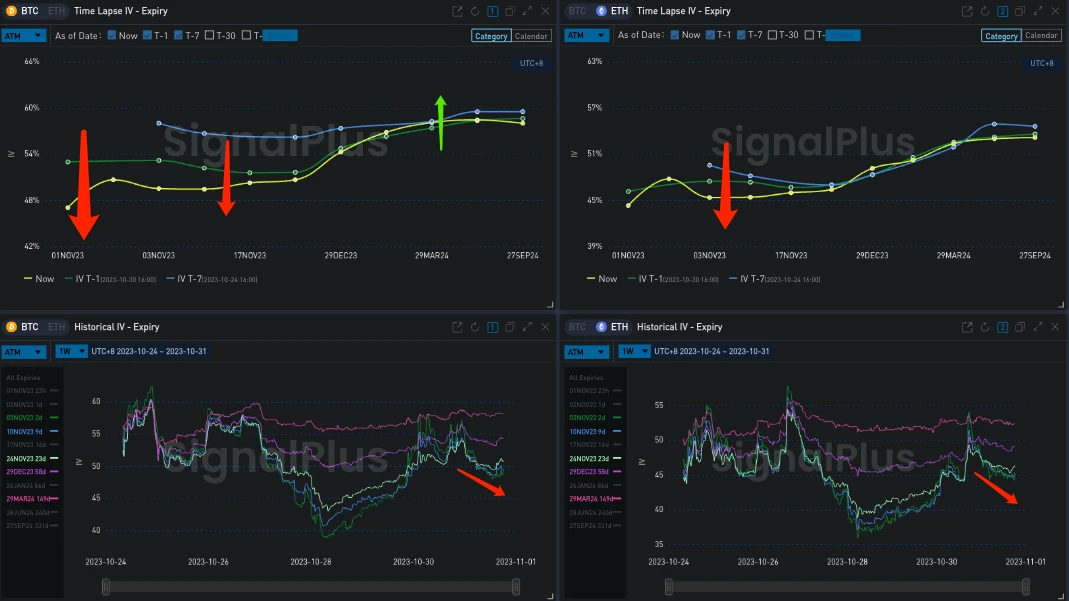The width and height of the screenshot is (1069, 601).
Task: Click the right handle of BTC Historical IV range slider
Action: point(516,586)
